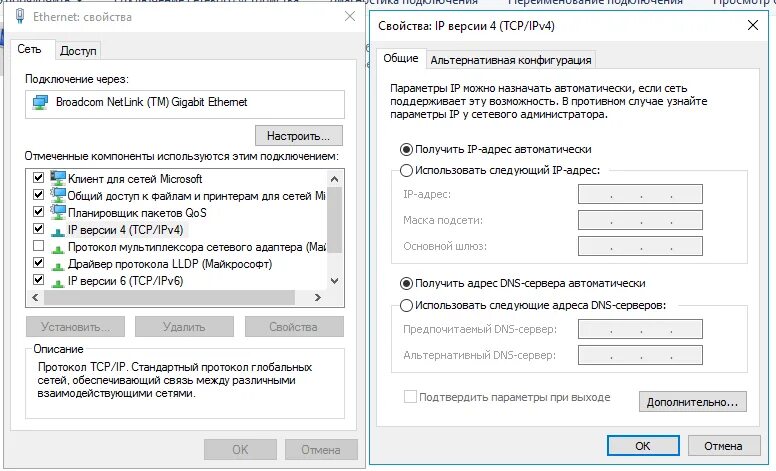Select Использовать следующий IP-адрес radio button
Screen dimensions: 776x471
tap(406, 170)
